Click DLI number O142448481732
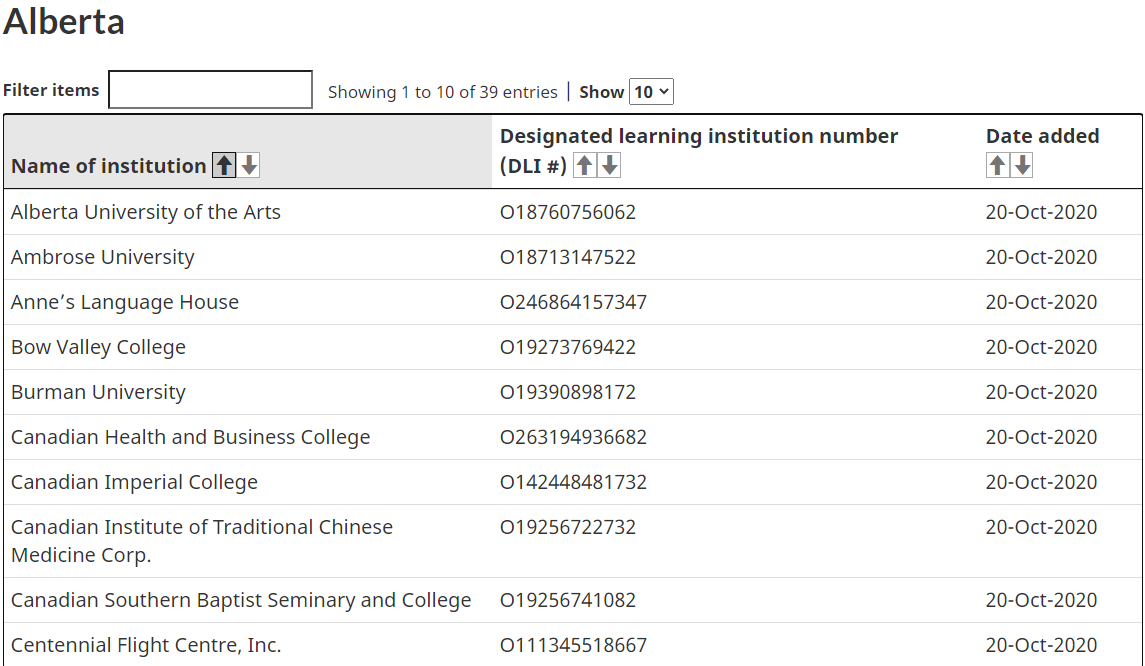Viewport: 1145px width, 666px height. click(573, 482)
